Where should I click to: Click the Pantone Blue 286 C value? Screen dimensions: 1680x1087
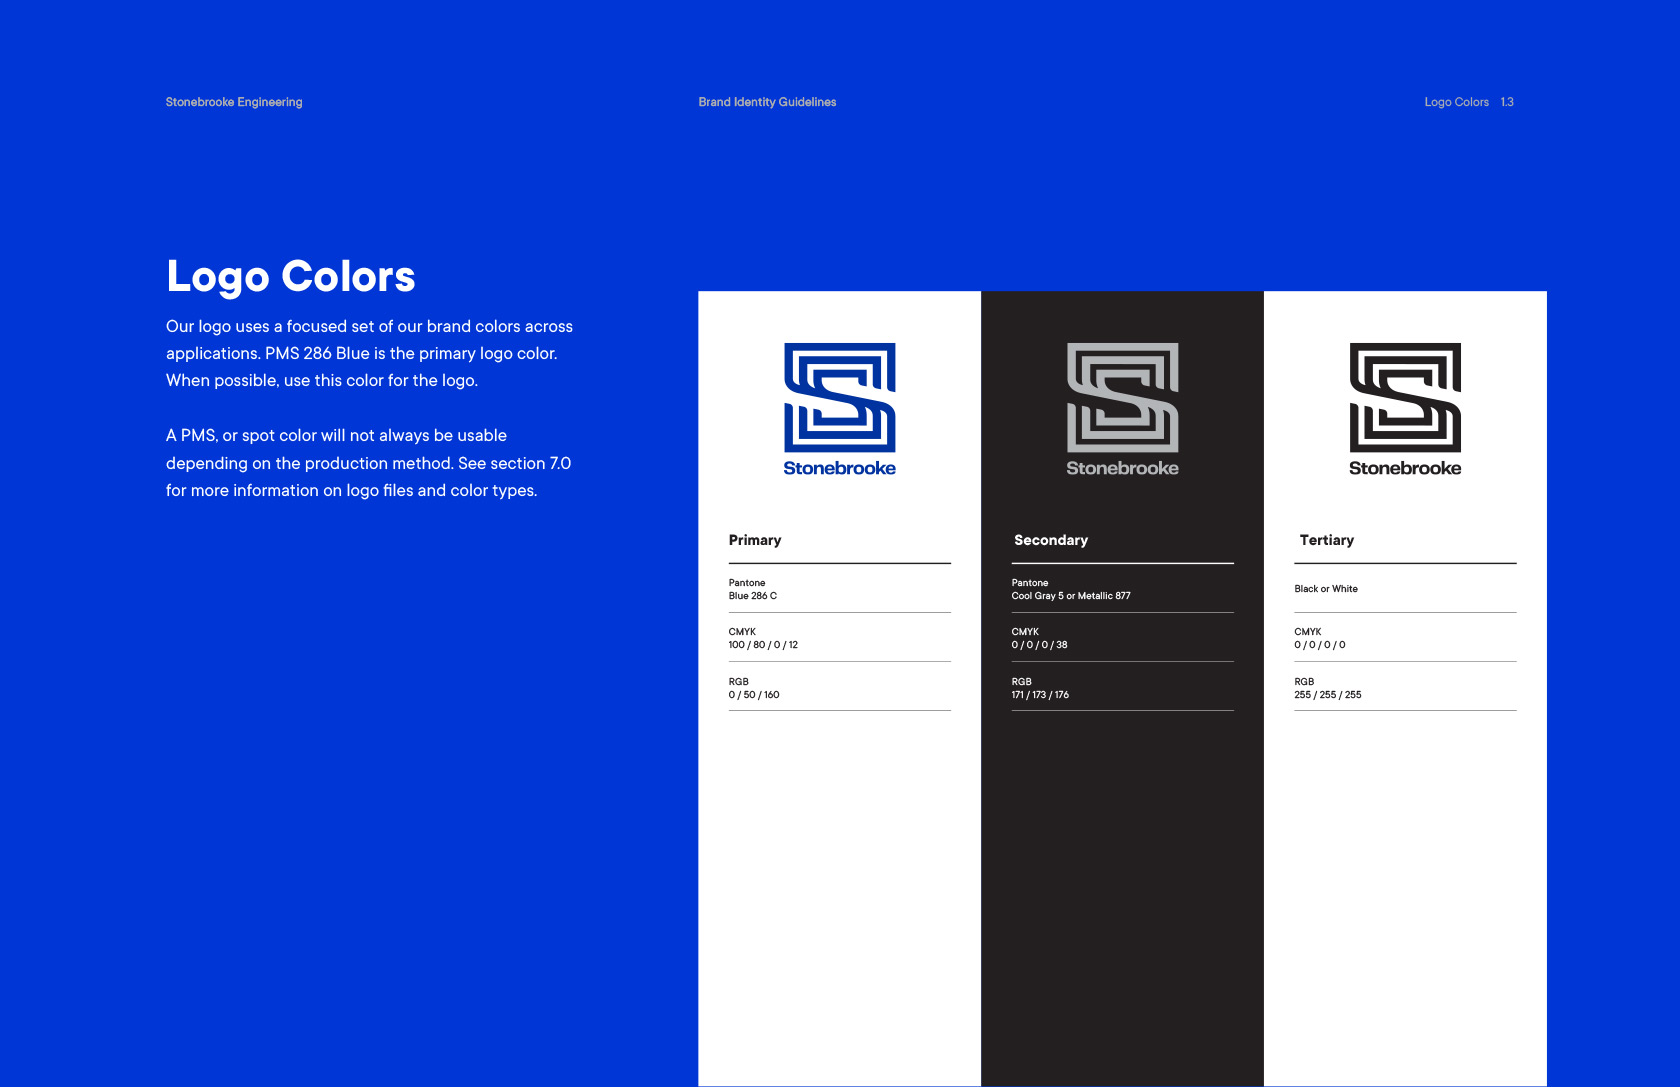[753, 589]
